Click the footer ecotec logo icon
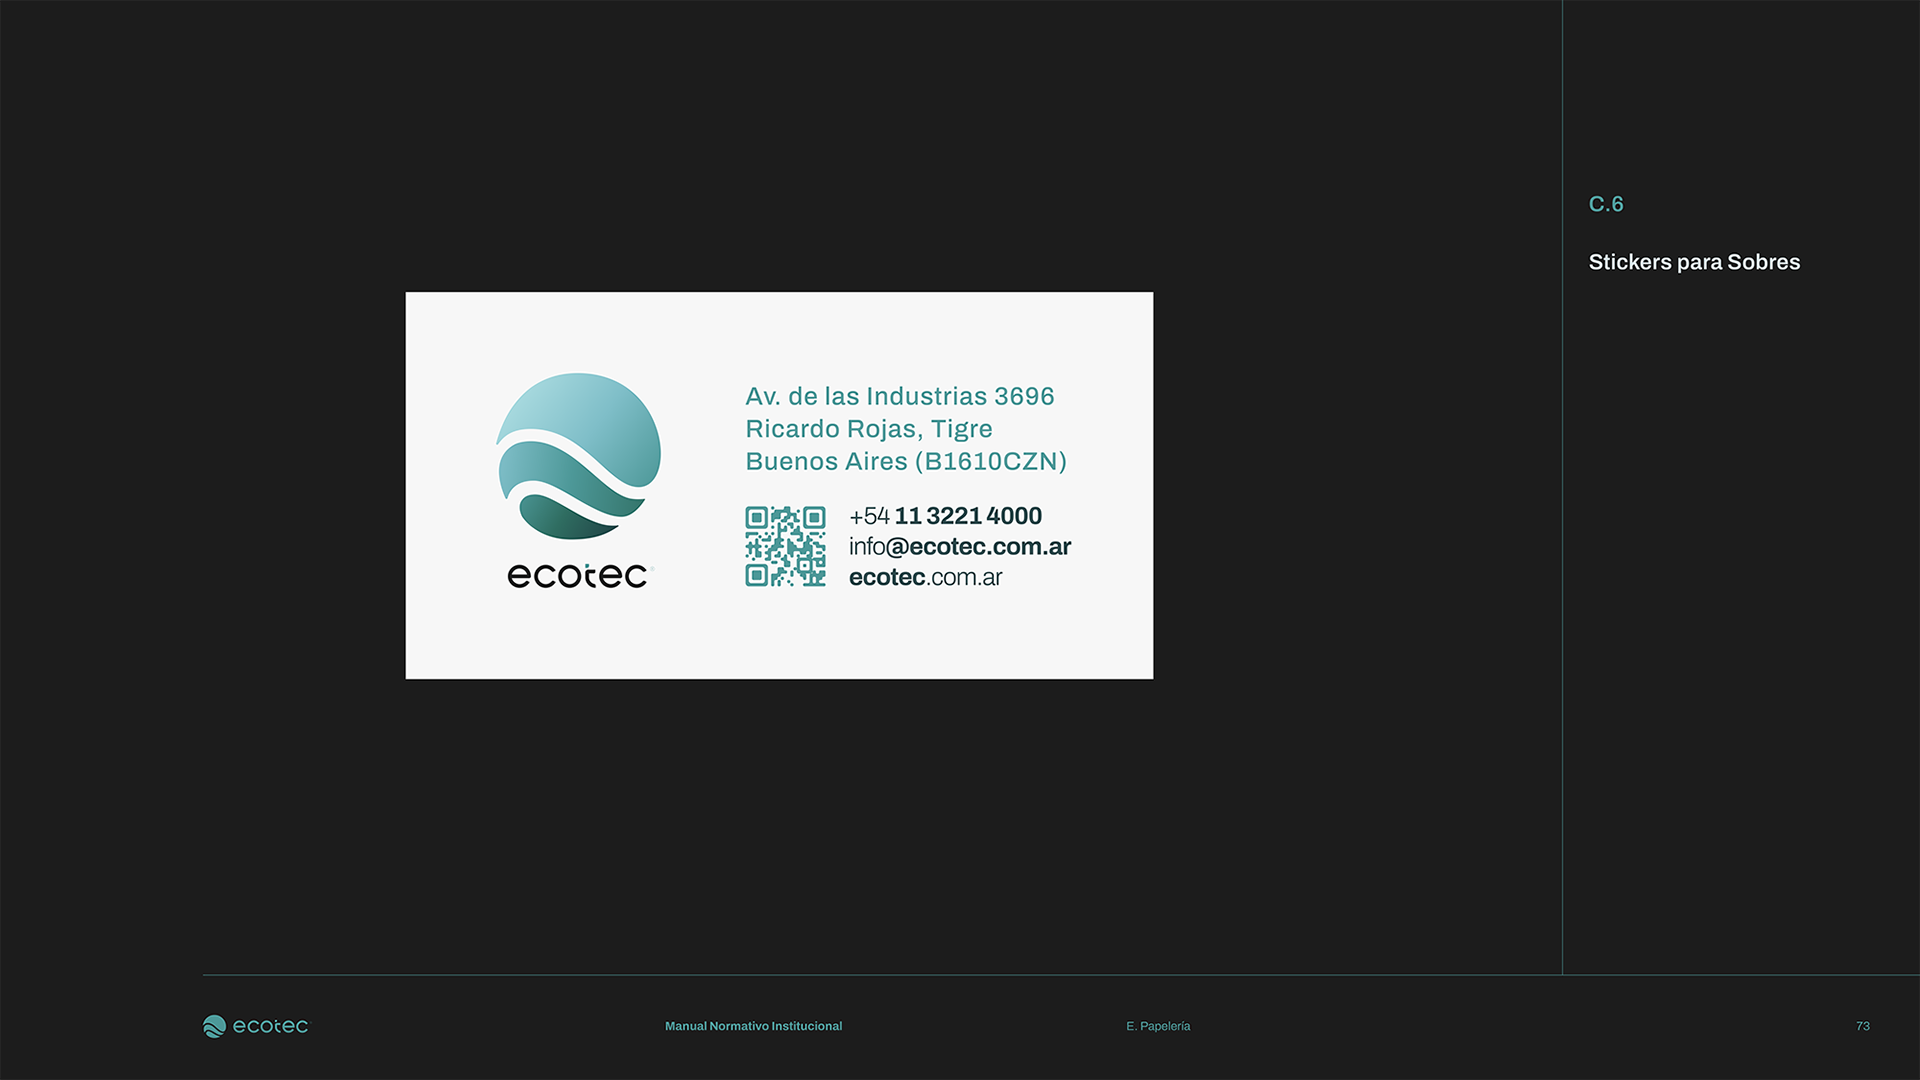Image resolution: width=1920 pixels, height=1080 pixels. point(214,1026)
